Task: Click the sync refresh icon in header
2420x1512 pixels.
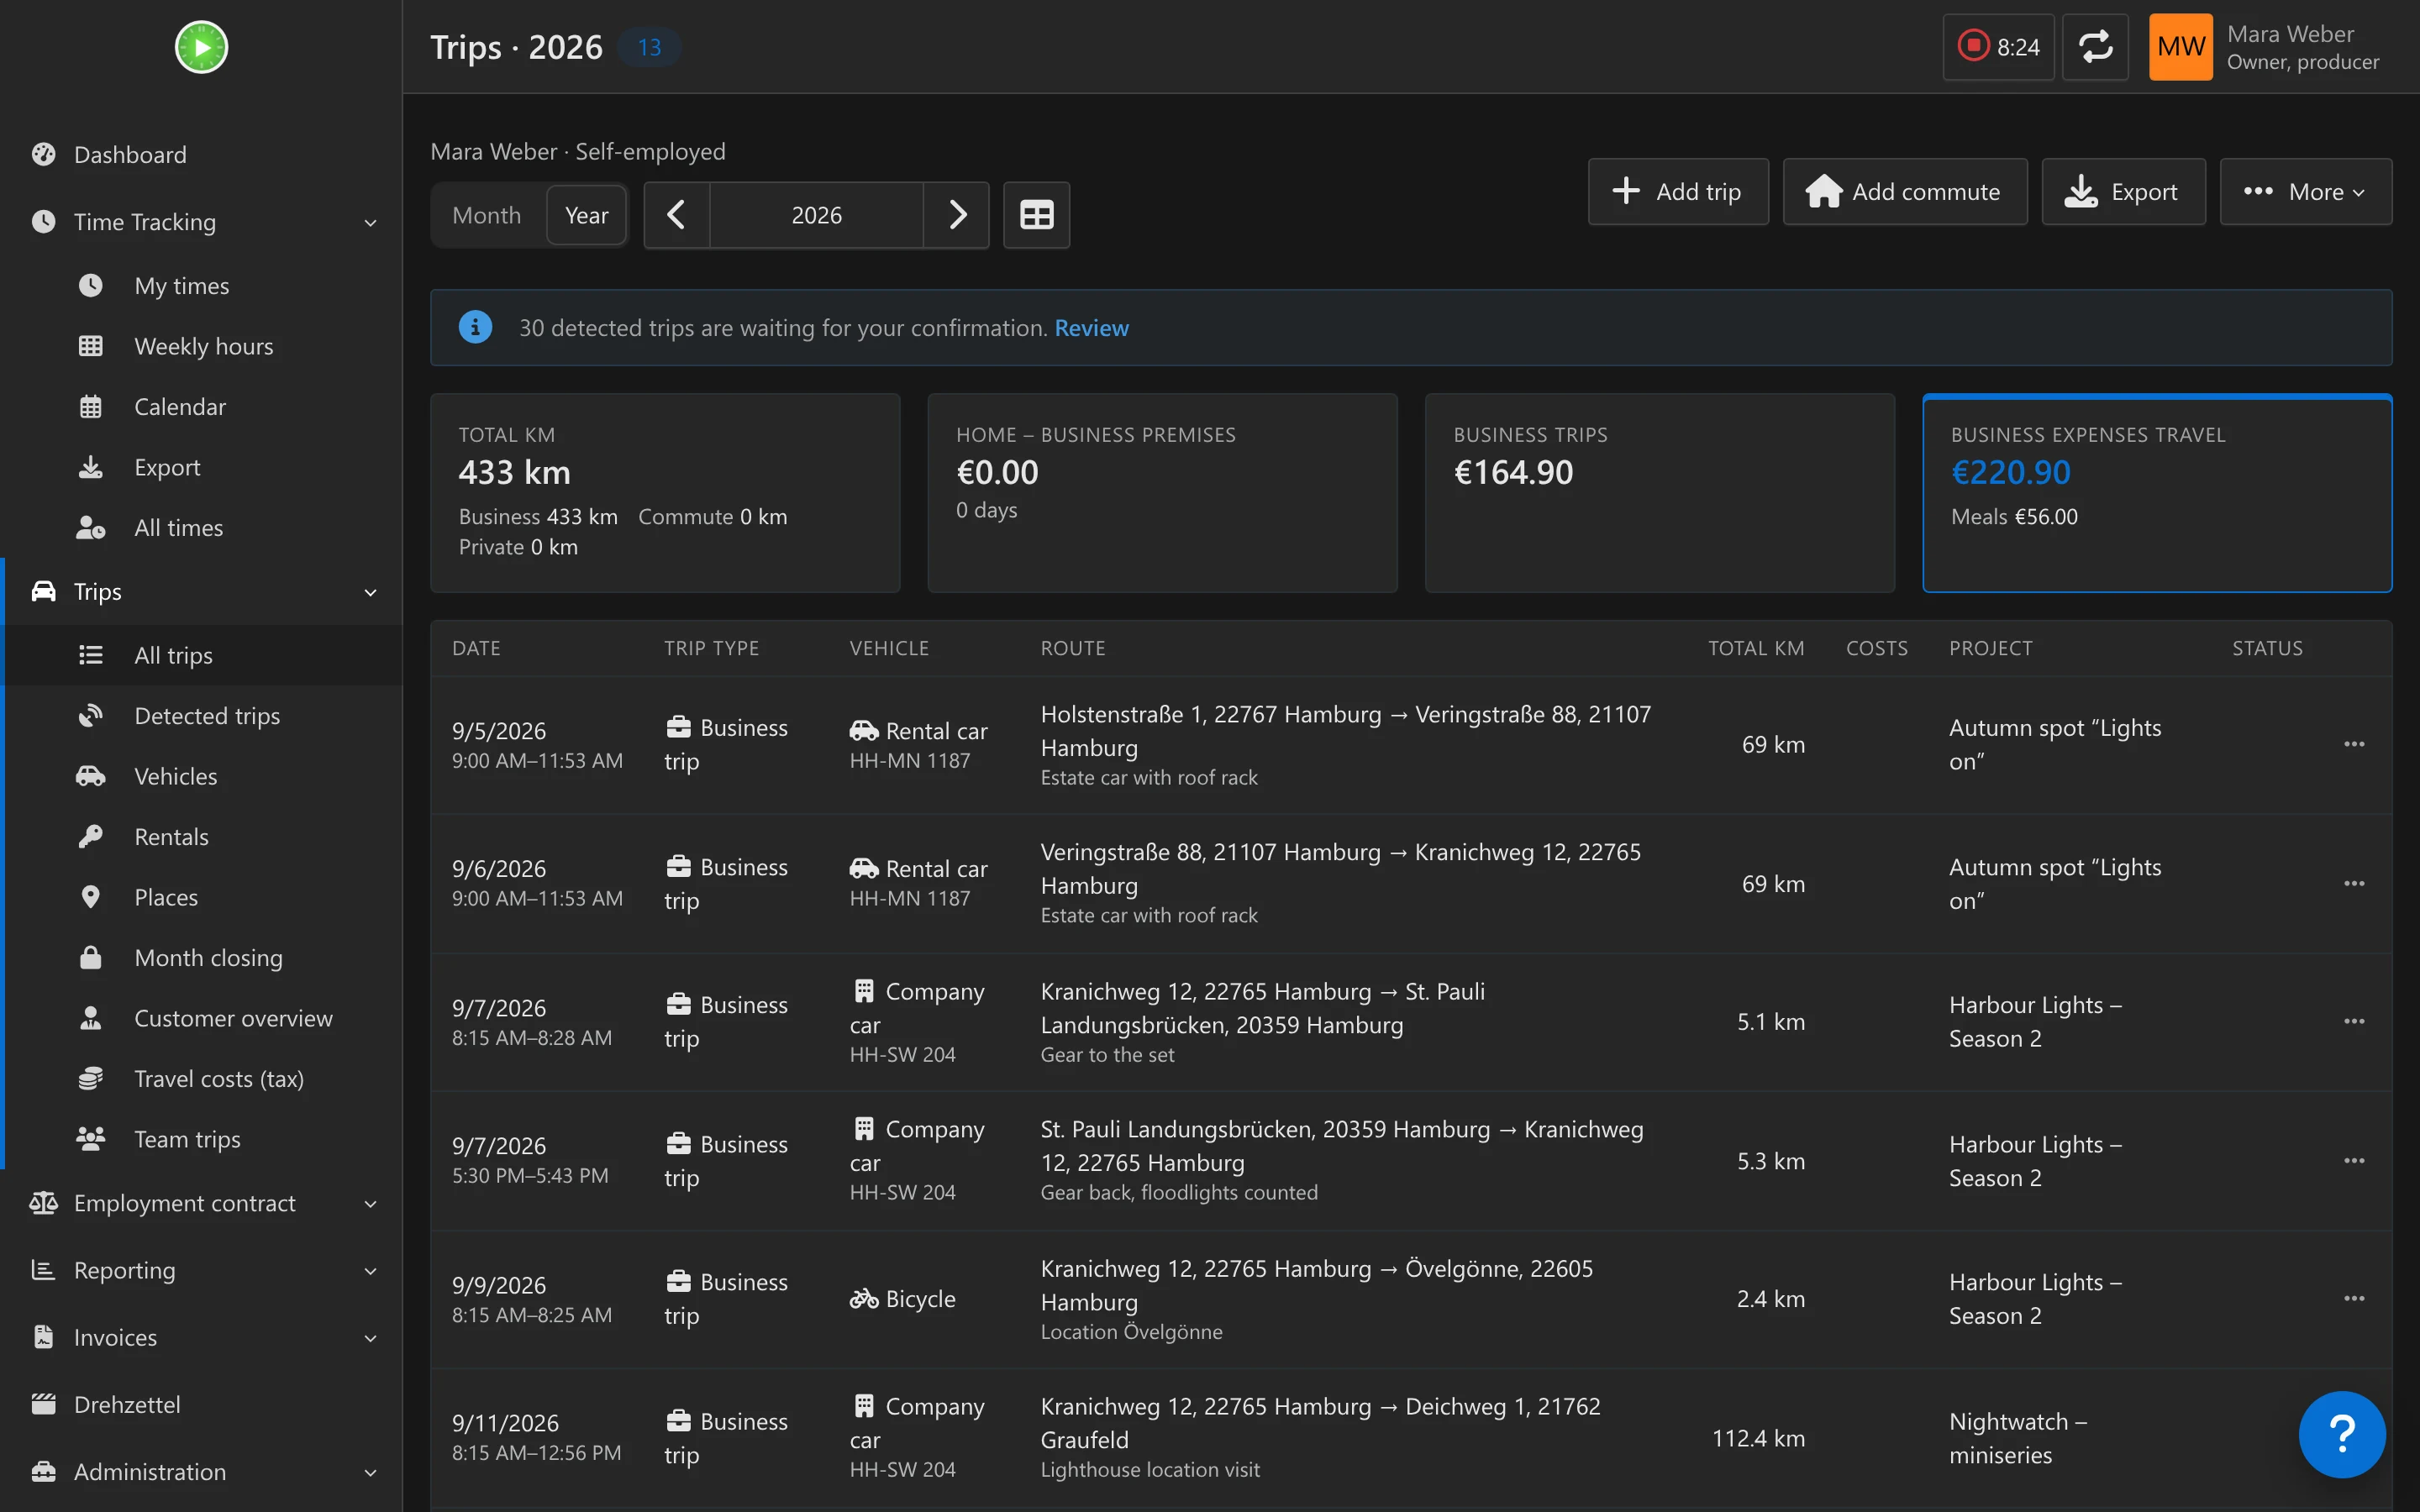Action: click(x=2095, y=47)
